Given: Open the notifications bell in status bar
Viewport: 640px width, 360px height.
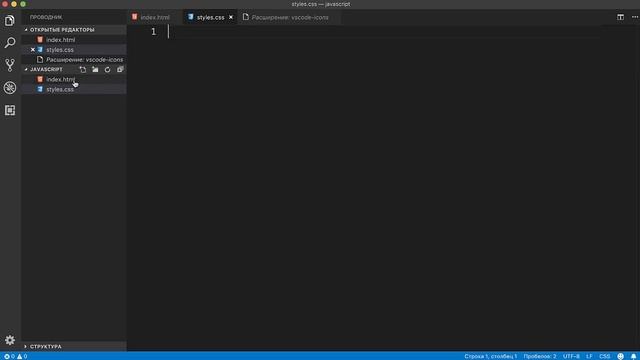Looking at the screenshot, I should point(633,356).
